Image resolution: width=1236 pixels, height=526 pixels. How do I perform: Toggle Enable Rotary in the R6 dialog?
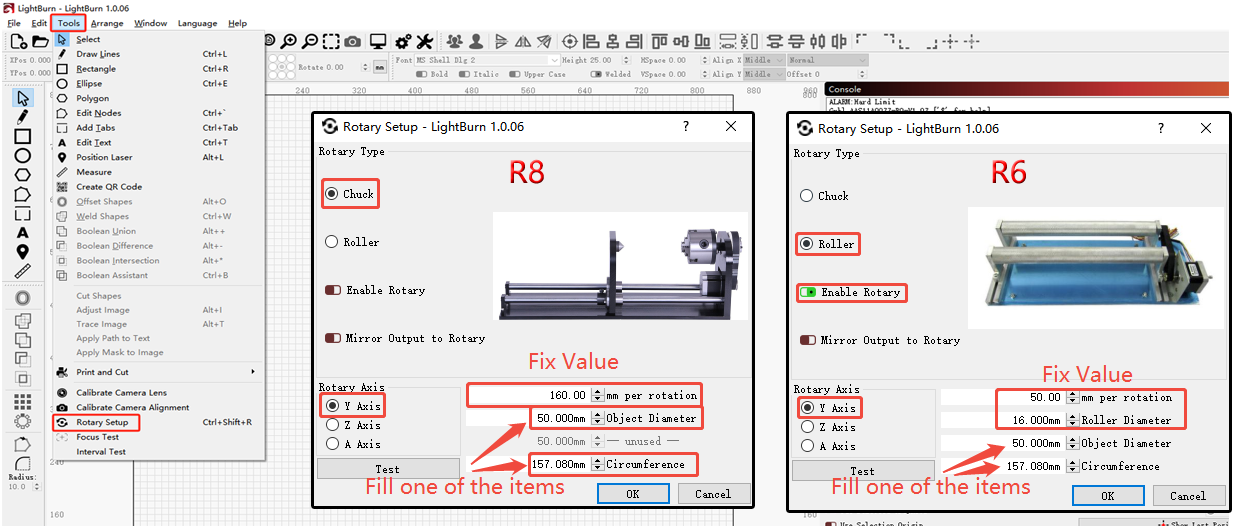point(807,292)
